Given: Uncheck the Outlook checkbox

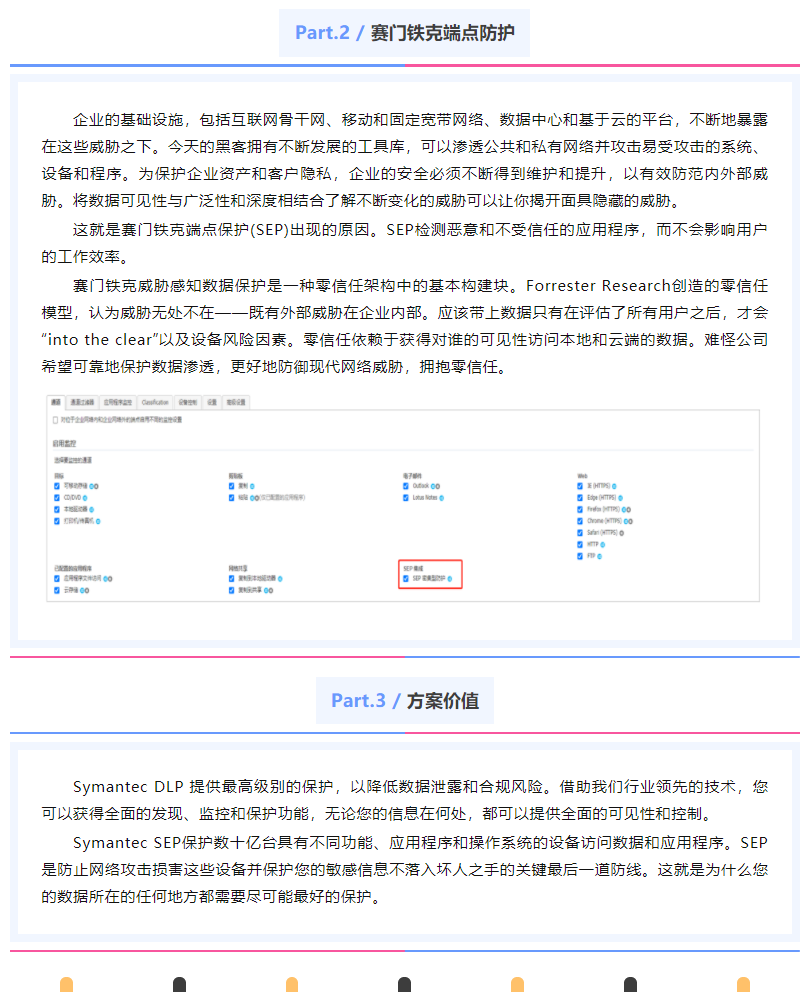Looking at the screenshot, I should [x=406, y=486].
